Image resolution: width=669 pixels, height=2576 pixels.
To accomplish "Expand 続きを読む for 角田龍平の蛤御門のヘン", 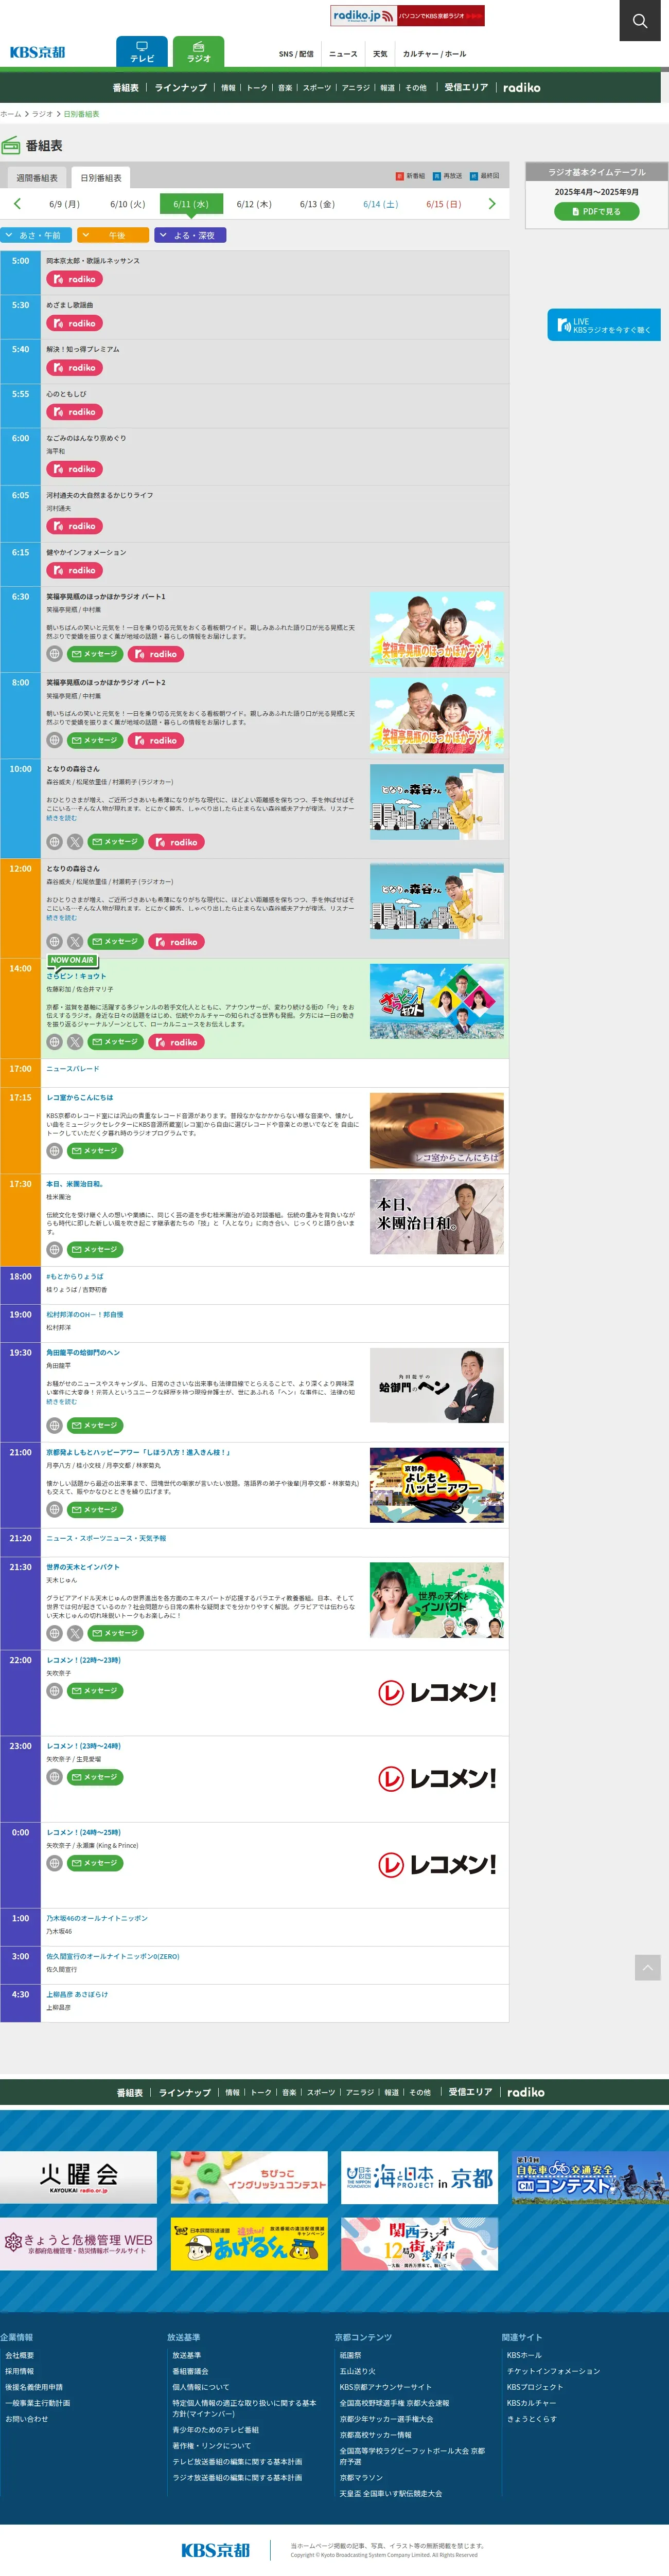I will click(x=61, y=1402).
